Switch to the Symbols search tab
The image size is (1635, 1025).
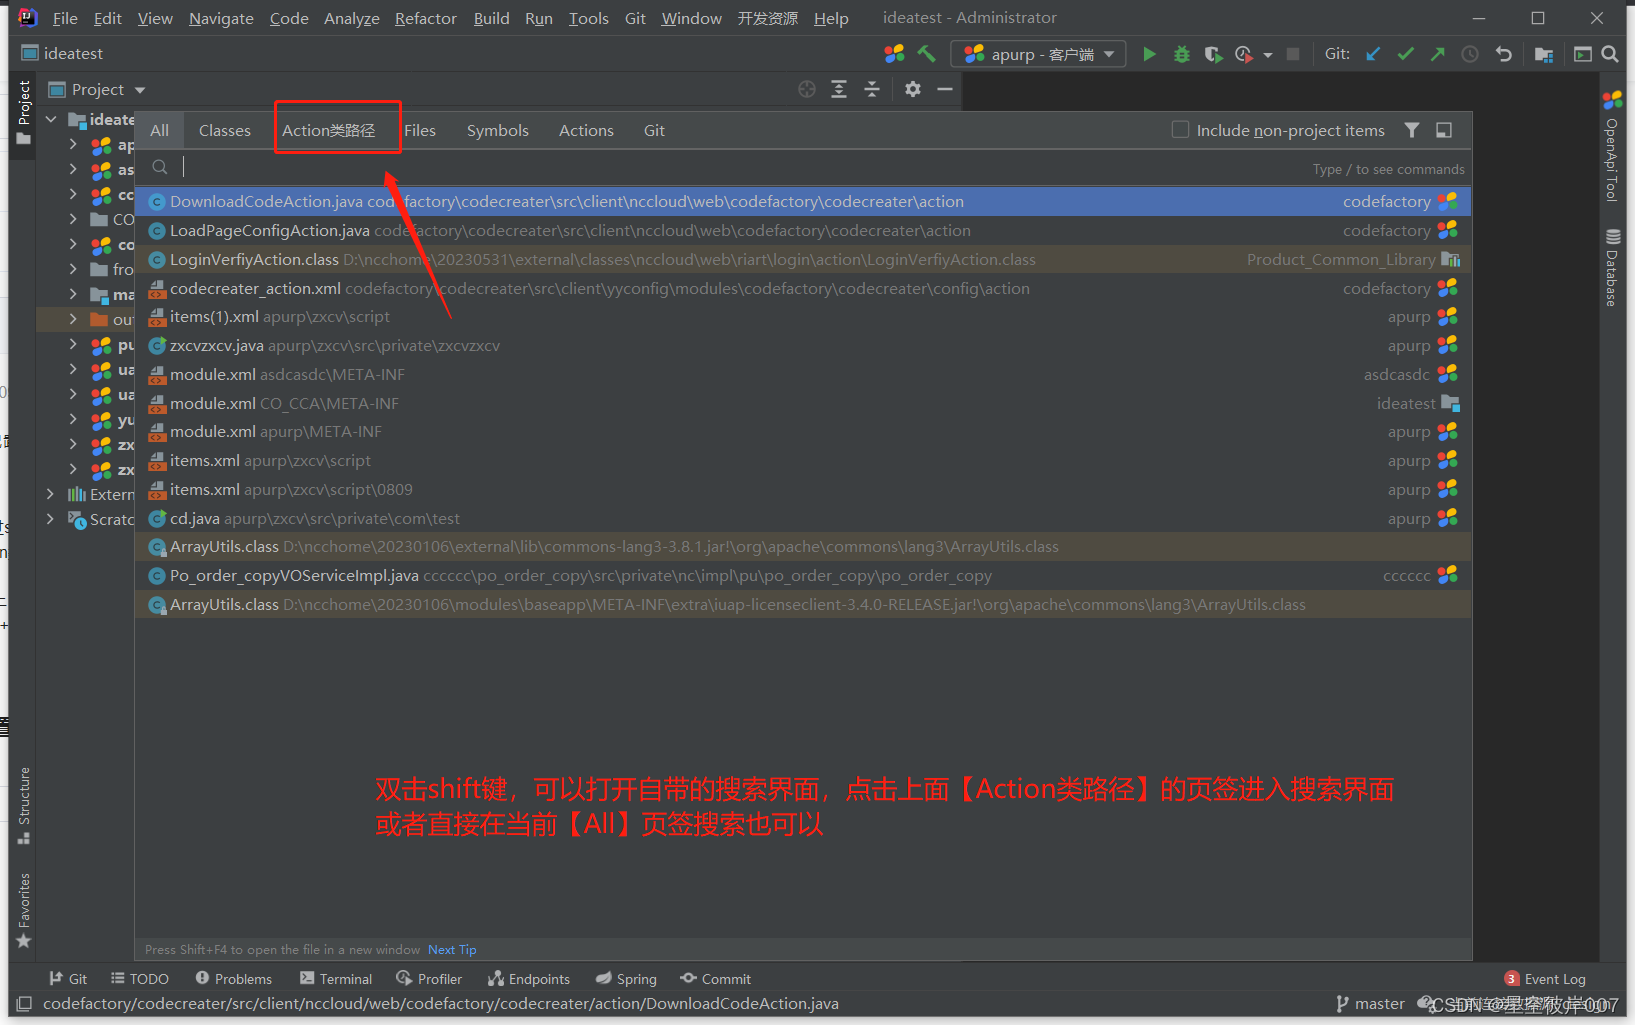coord(497,130)
